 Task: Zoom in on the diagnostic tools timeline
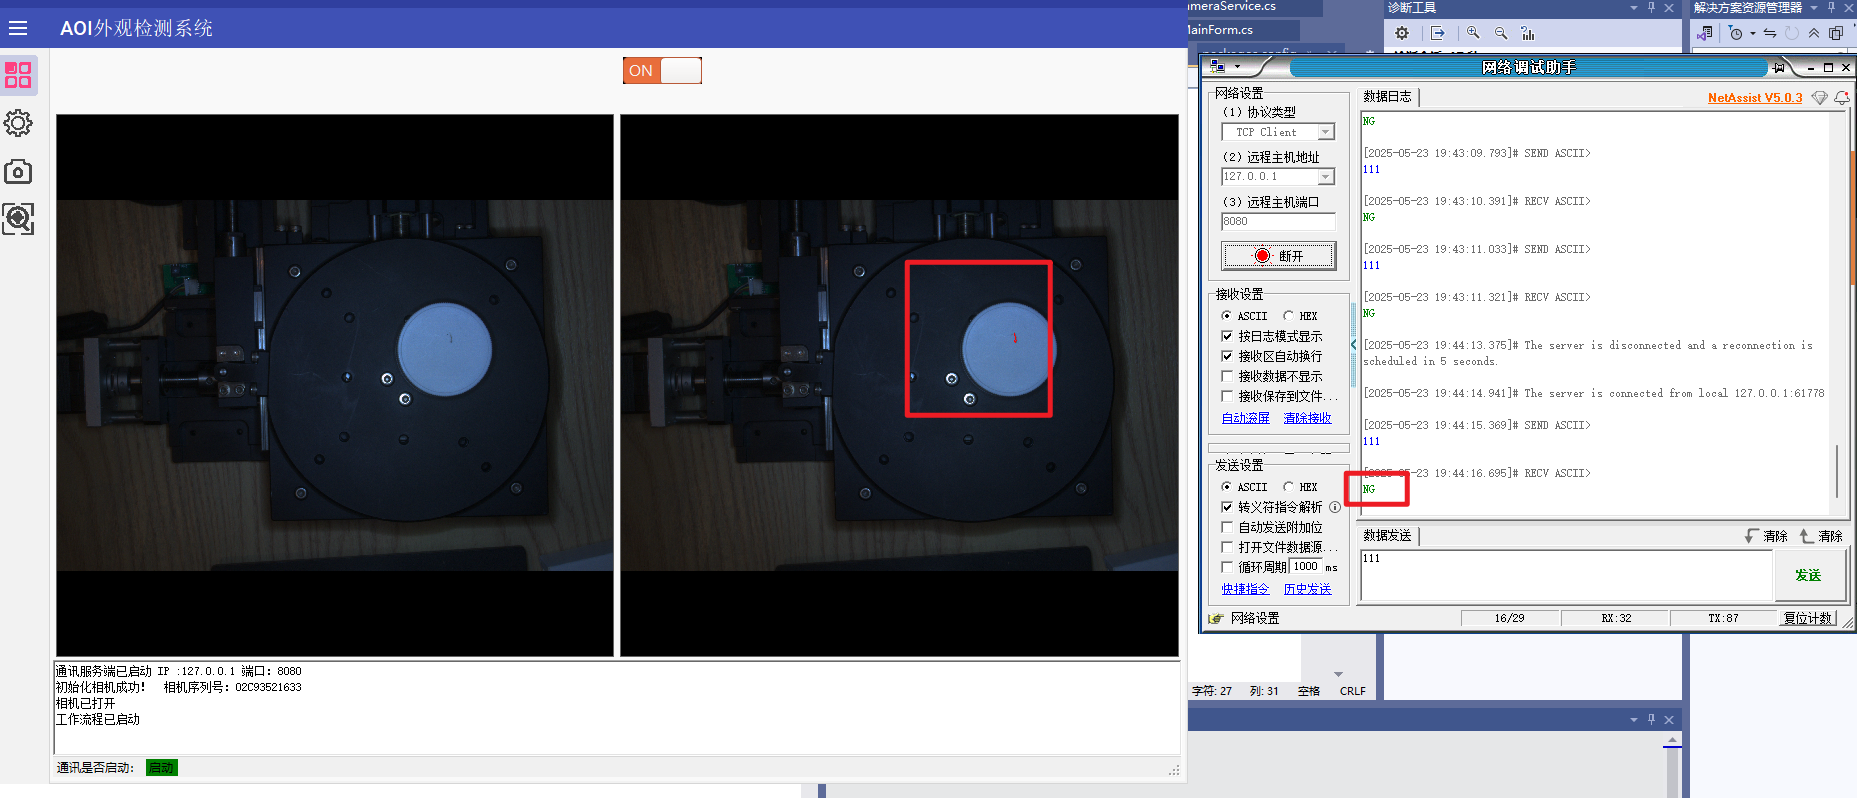click(x=1473, y=33)
